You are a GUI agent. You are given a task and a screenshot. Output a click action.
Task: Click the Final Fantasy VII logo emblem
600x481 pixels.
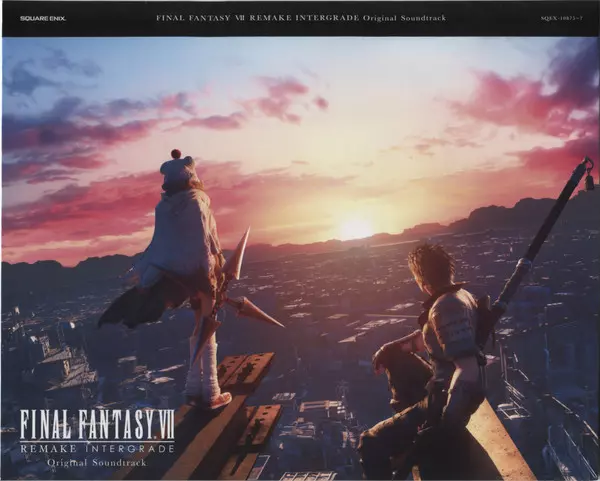(97, 424)
